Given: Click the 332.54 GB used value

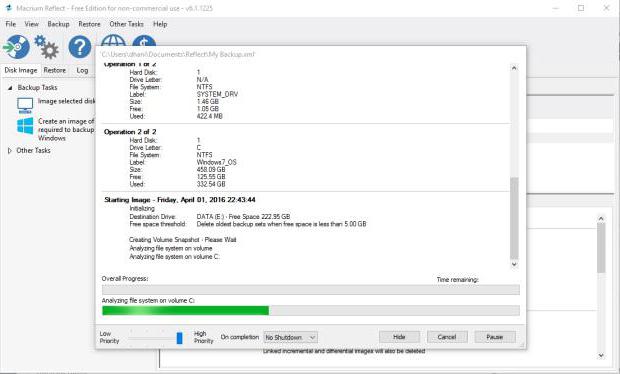Looking at the screenshot, I should pyautogui.click(x=211, y=184).
